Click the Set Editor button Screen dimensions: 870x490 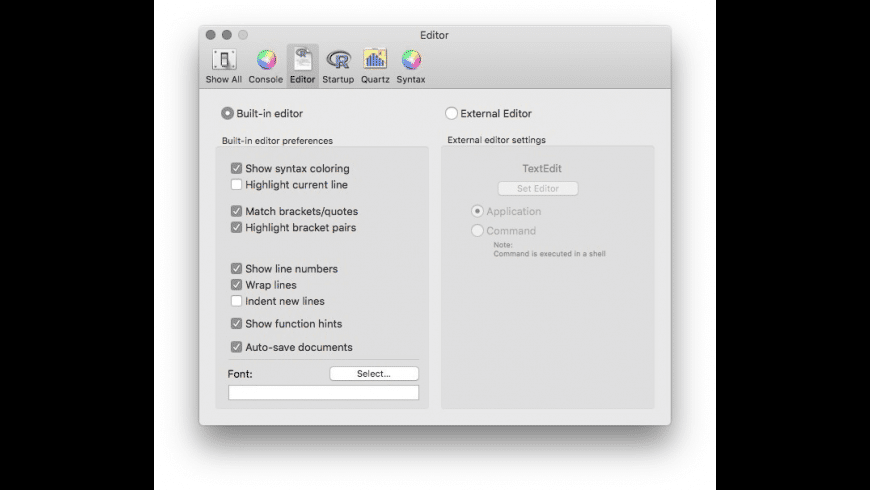point(538,189)
